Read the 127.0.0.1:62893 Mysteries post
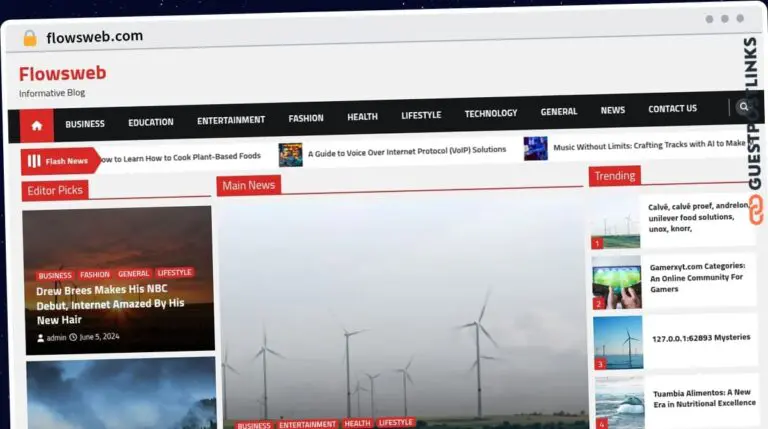Screen dimensions: 768x429 700,338
